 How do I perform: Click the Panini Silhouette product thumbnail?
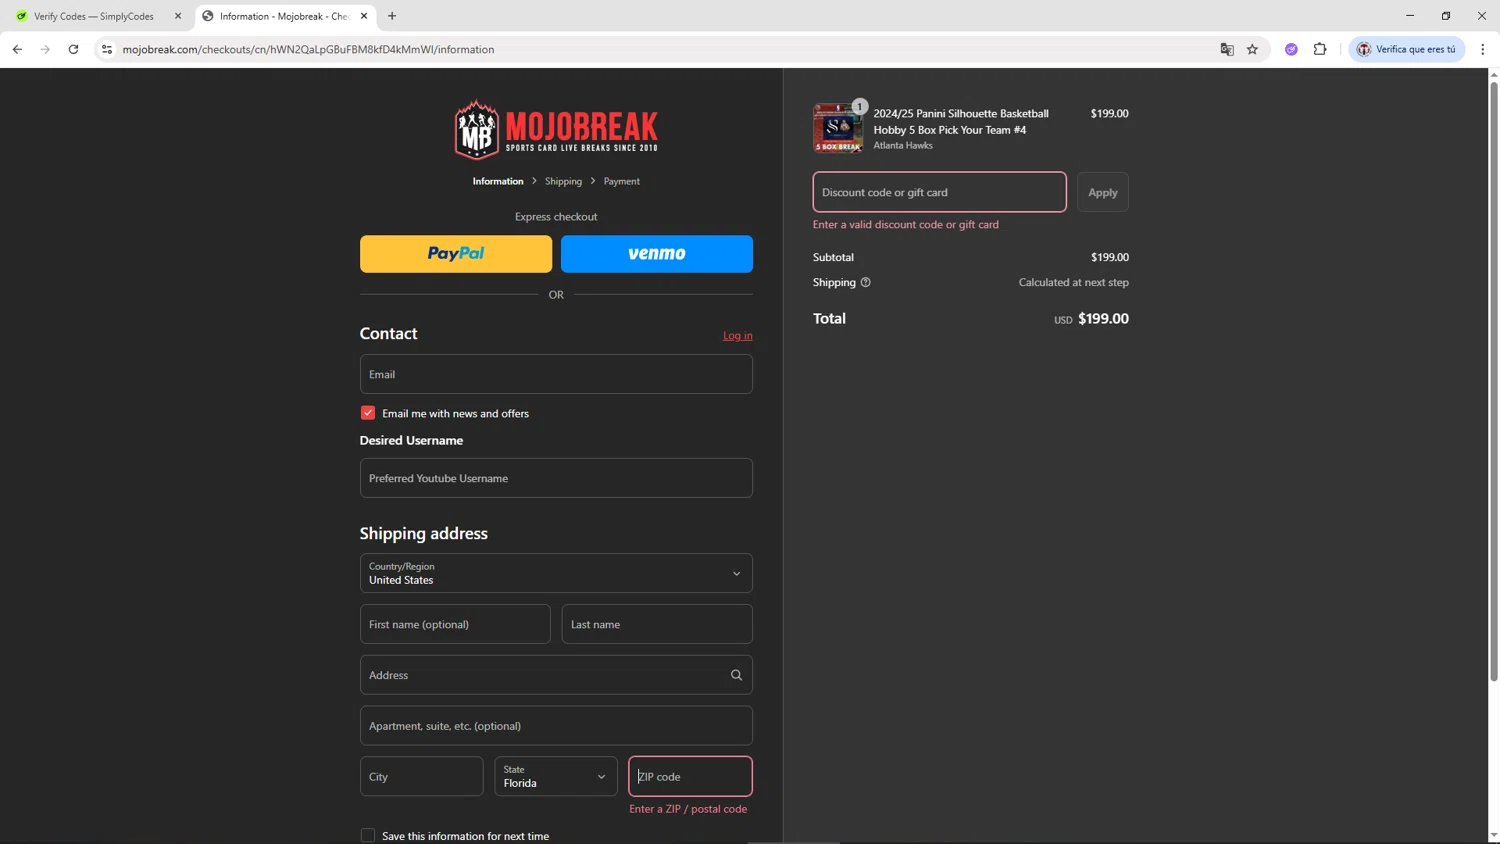838,128
